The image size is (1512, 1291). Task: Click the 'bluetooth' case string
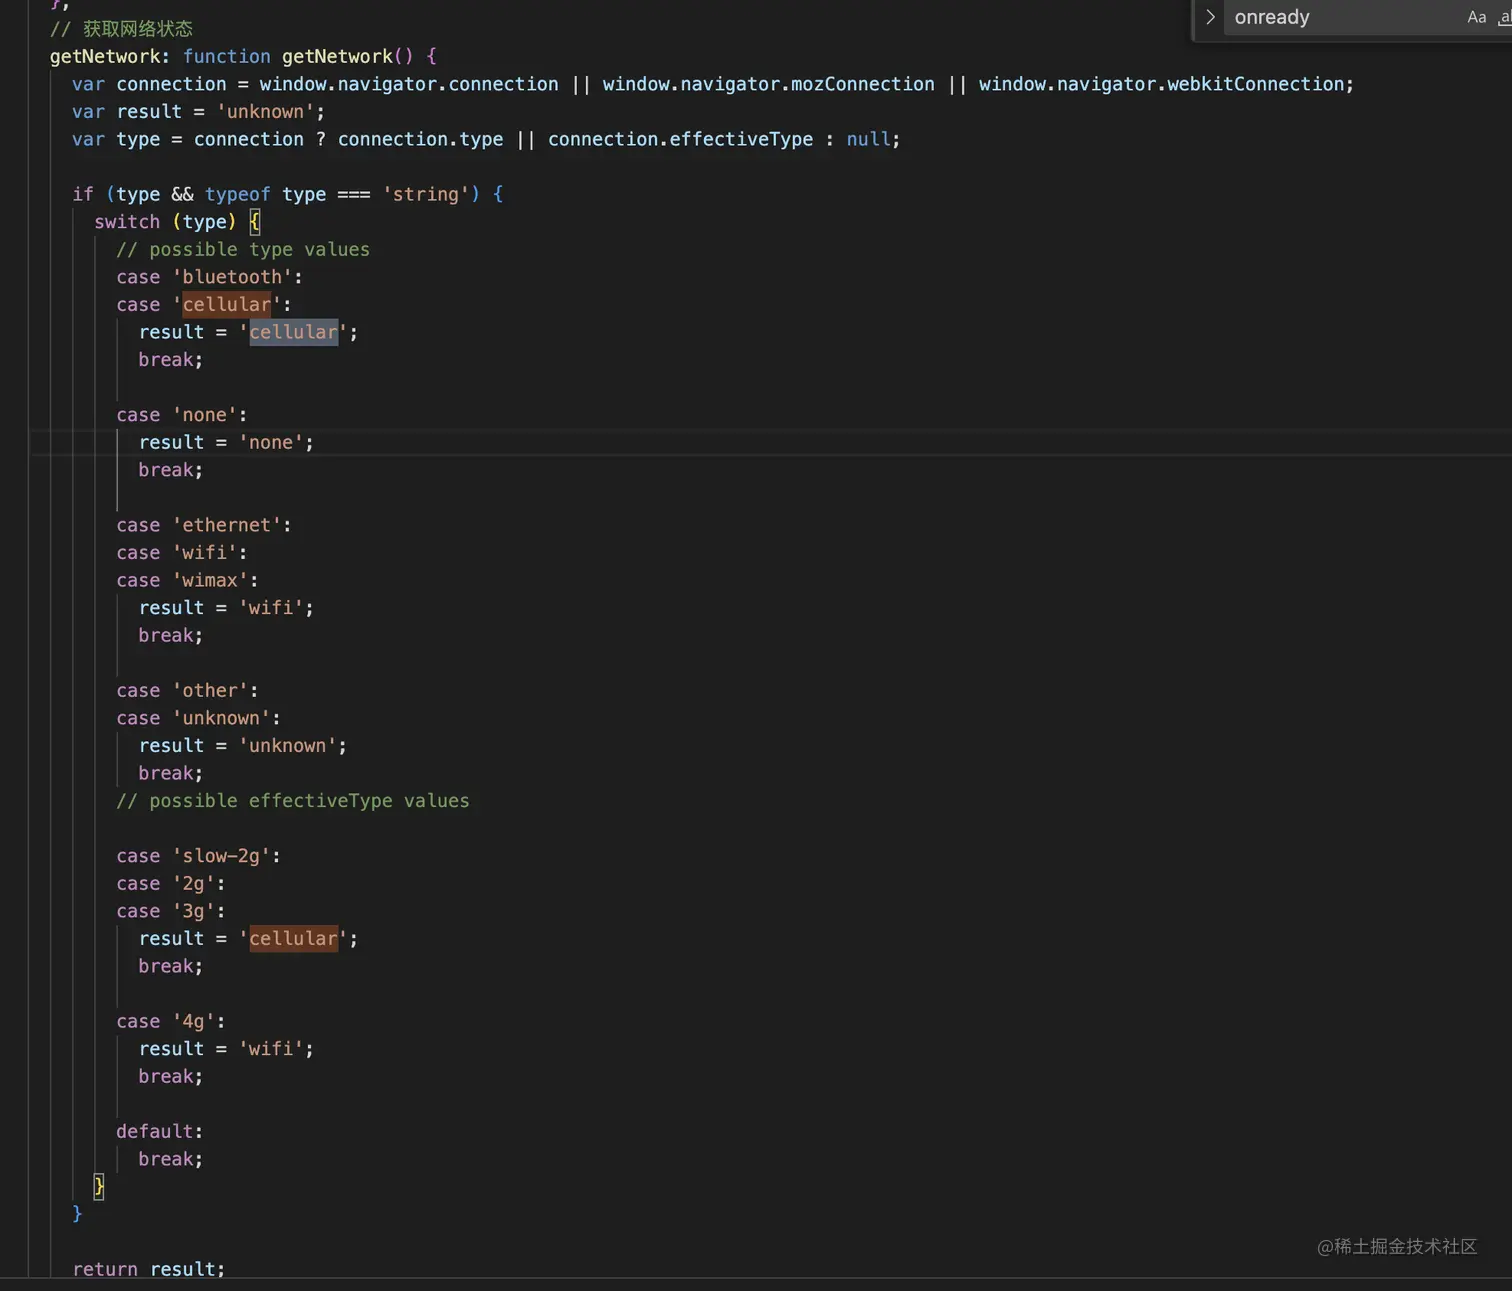pos(233,277)
